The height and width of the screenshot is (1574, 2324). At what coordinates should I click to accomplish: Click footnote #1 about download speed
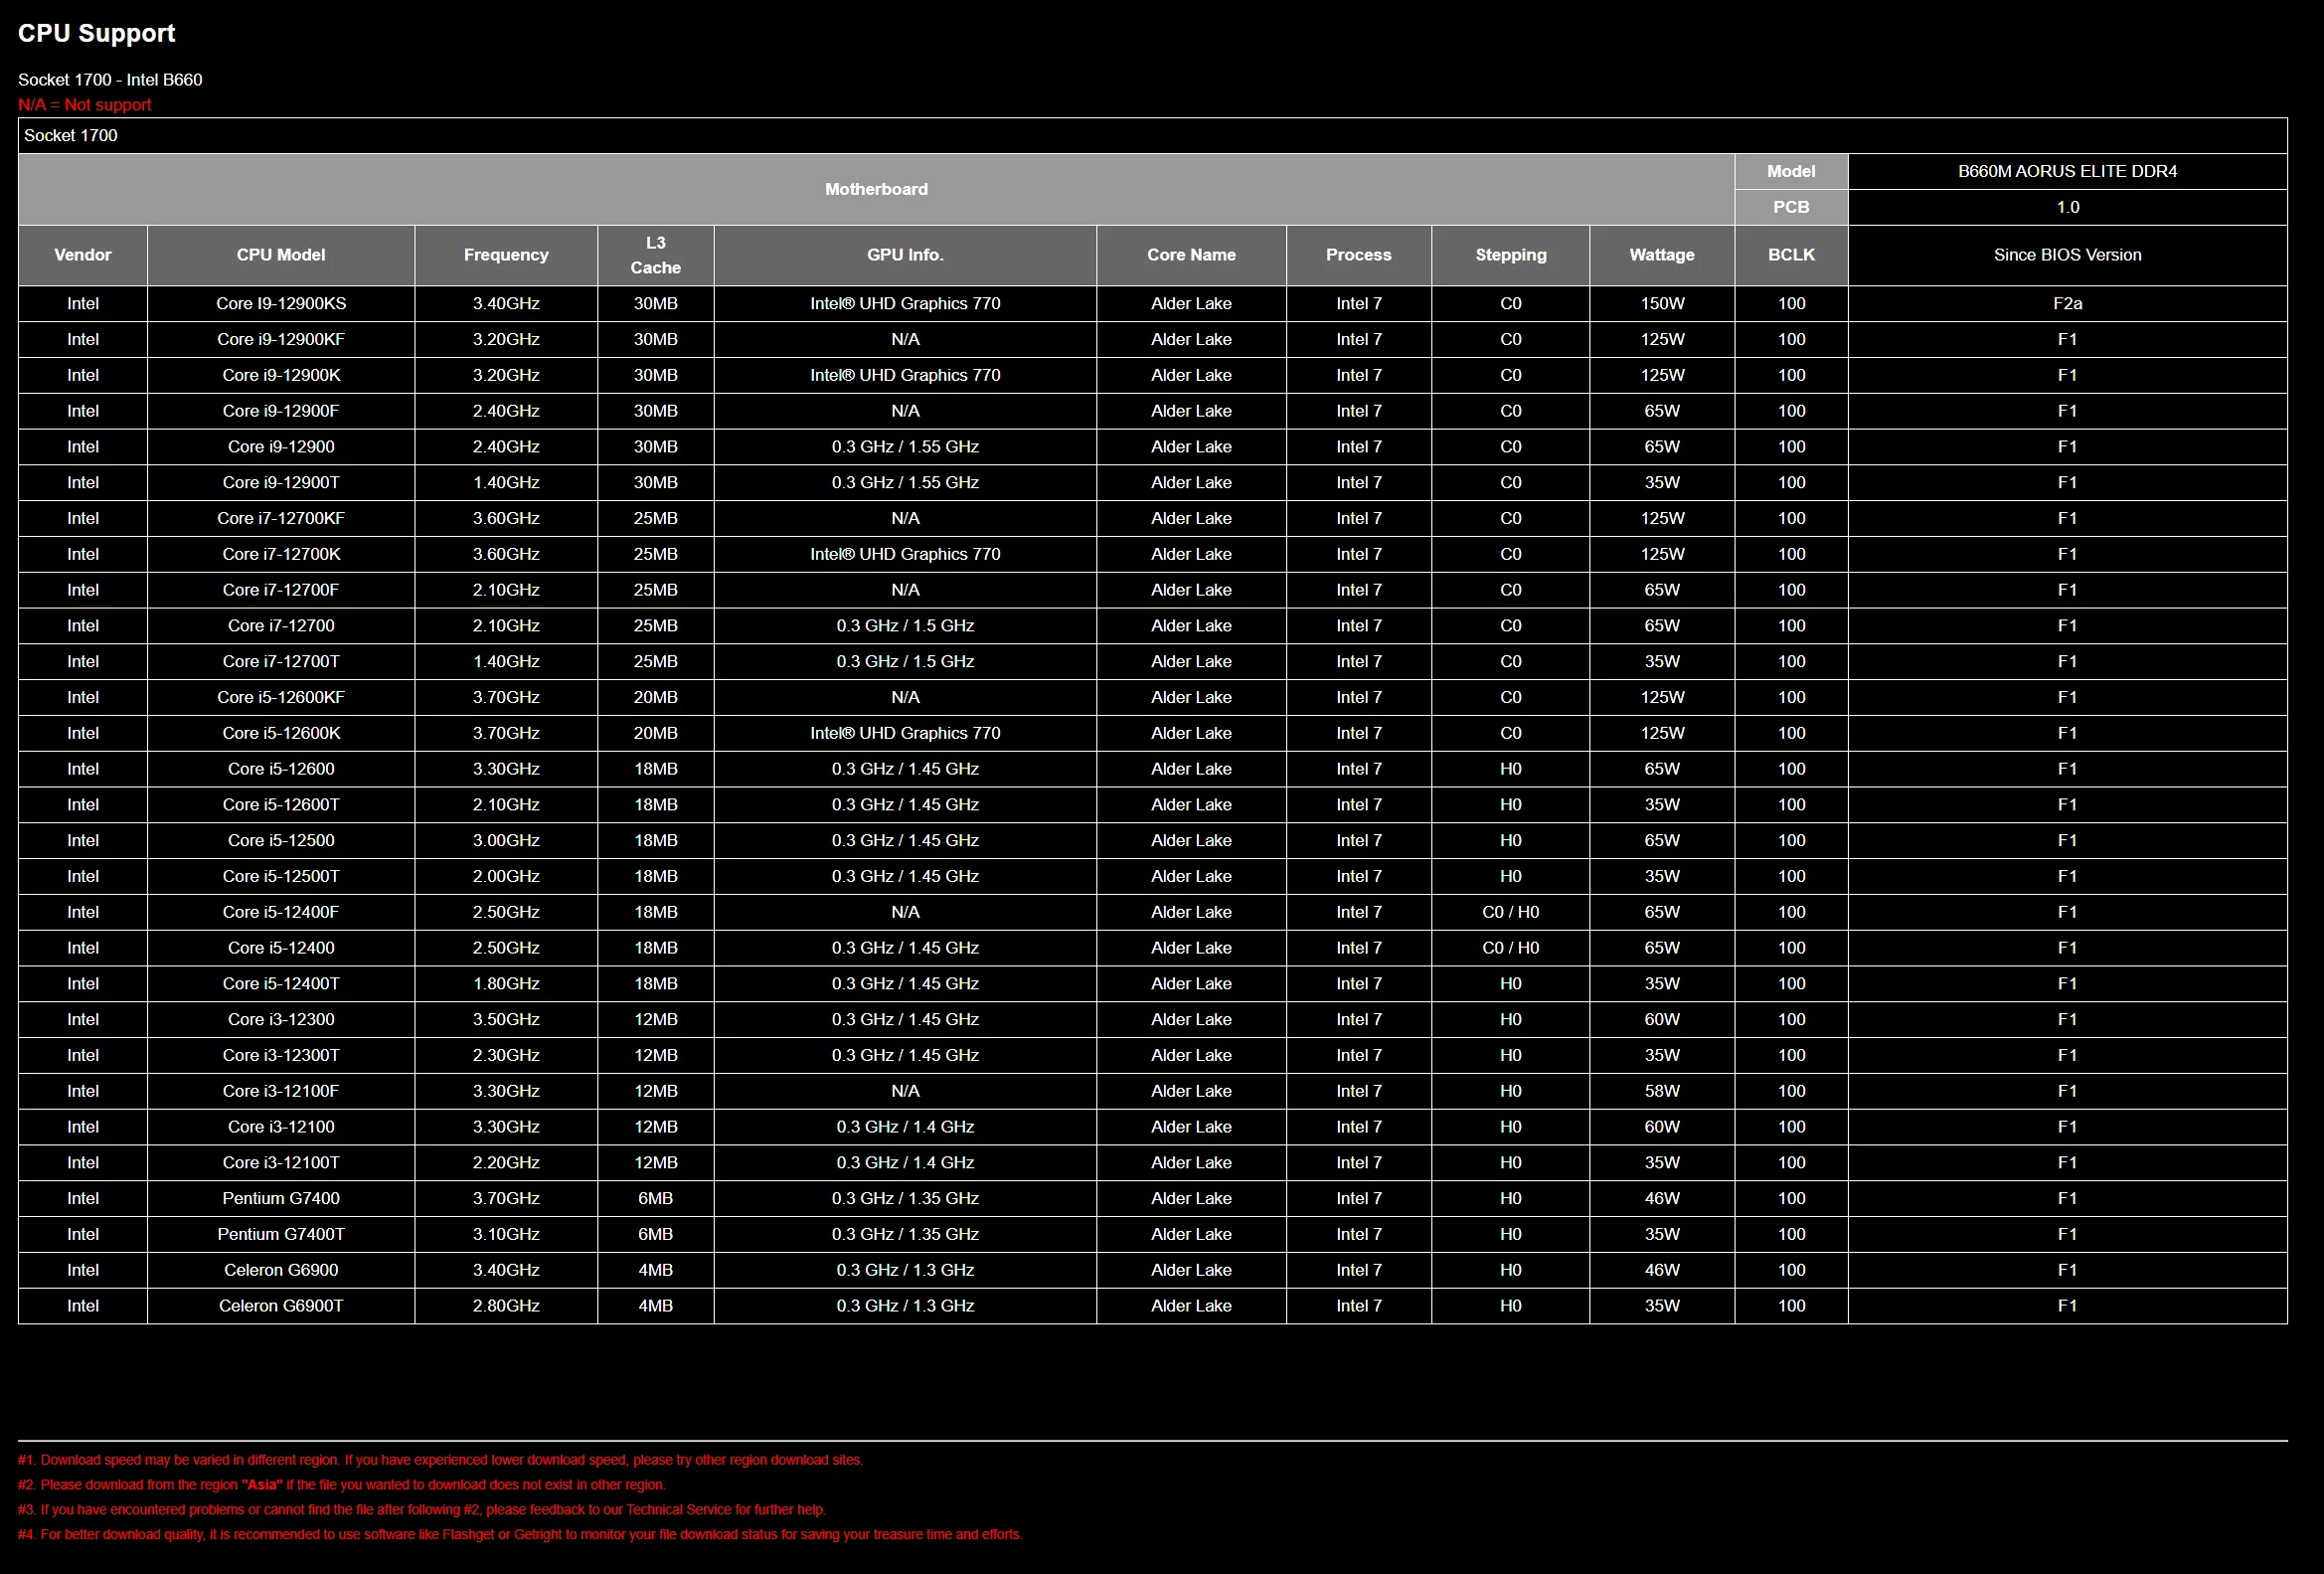pos(440,1460)
